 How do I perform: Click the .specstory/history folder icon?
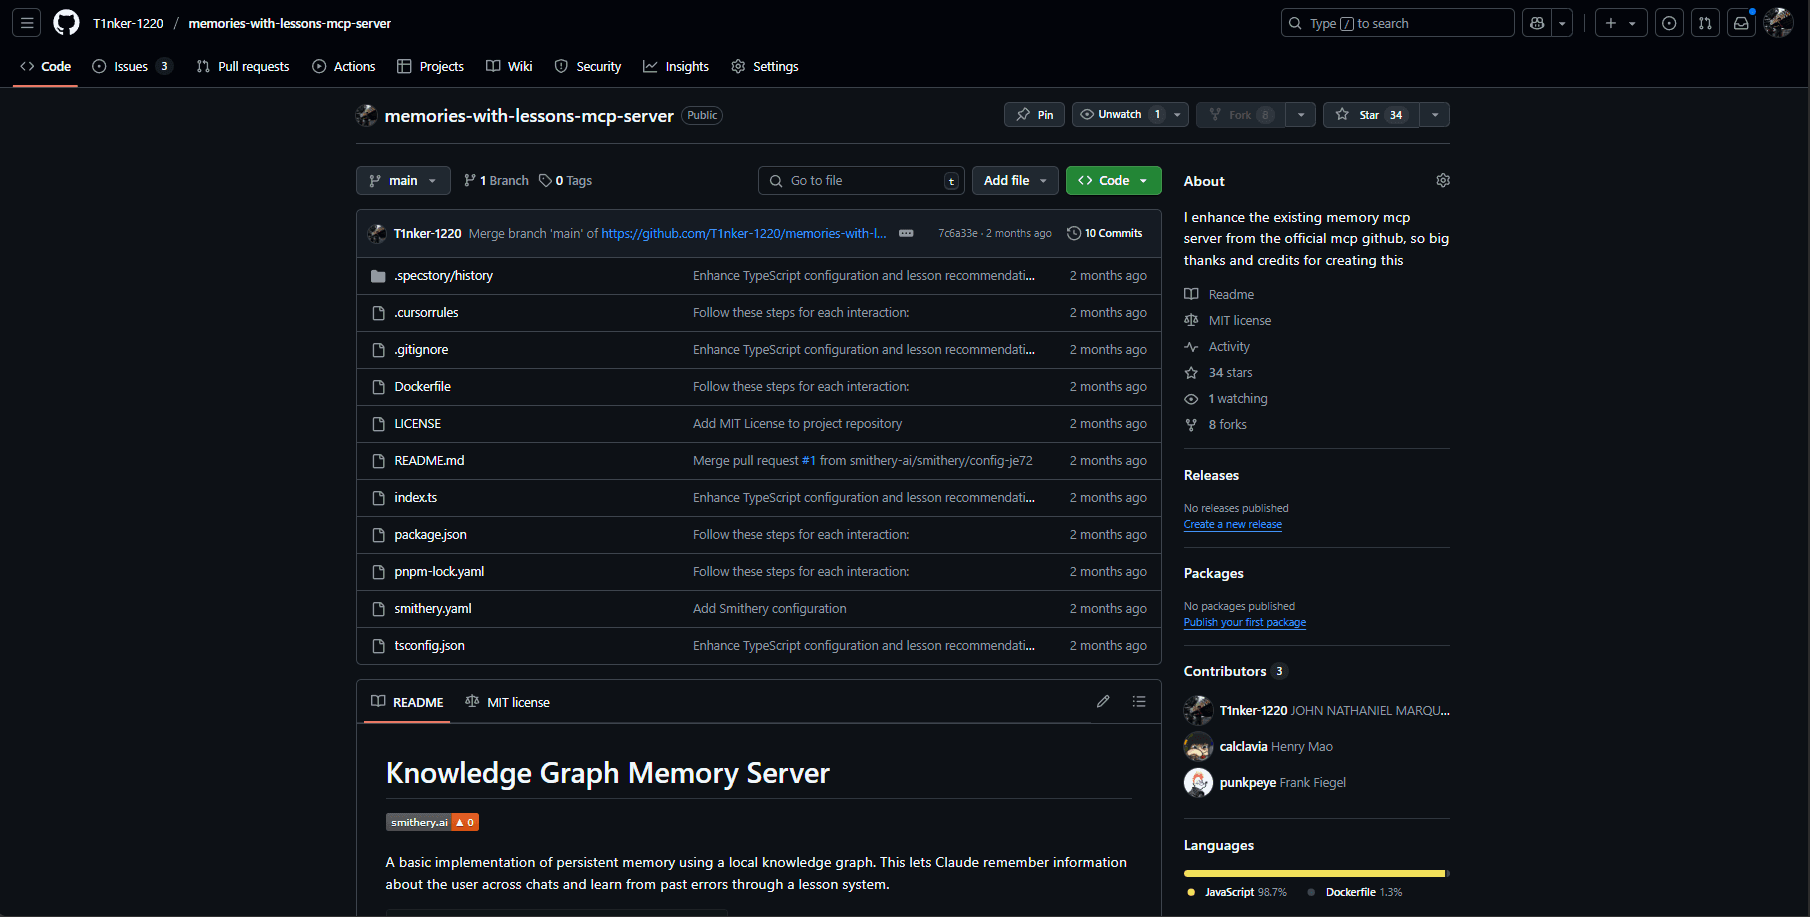(378, 276)
